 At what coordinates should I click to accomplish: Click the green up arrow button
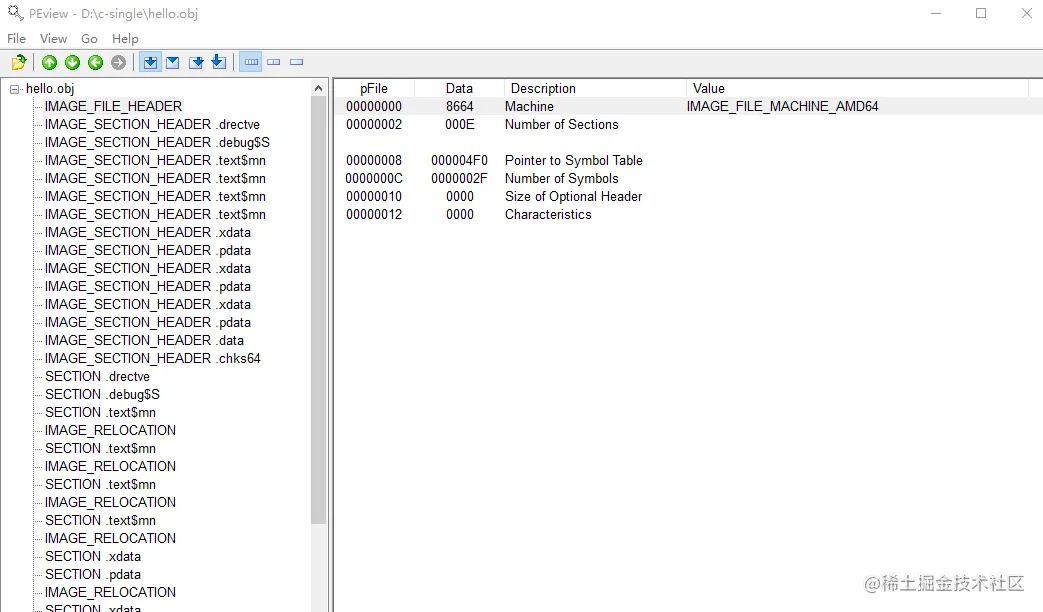[49, 63]
